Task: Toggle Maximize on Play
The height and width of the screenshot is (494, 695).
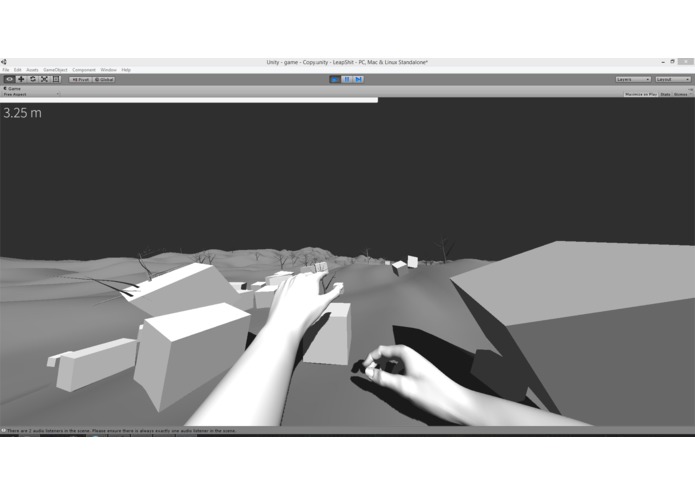Action: [x=640, y=94]
